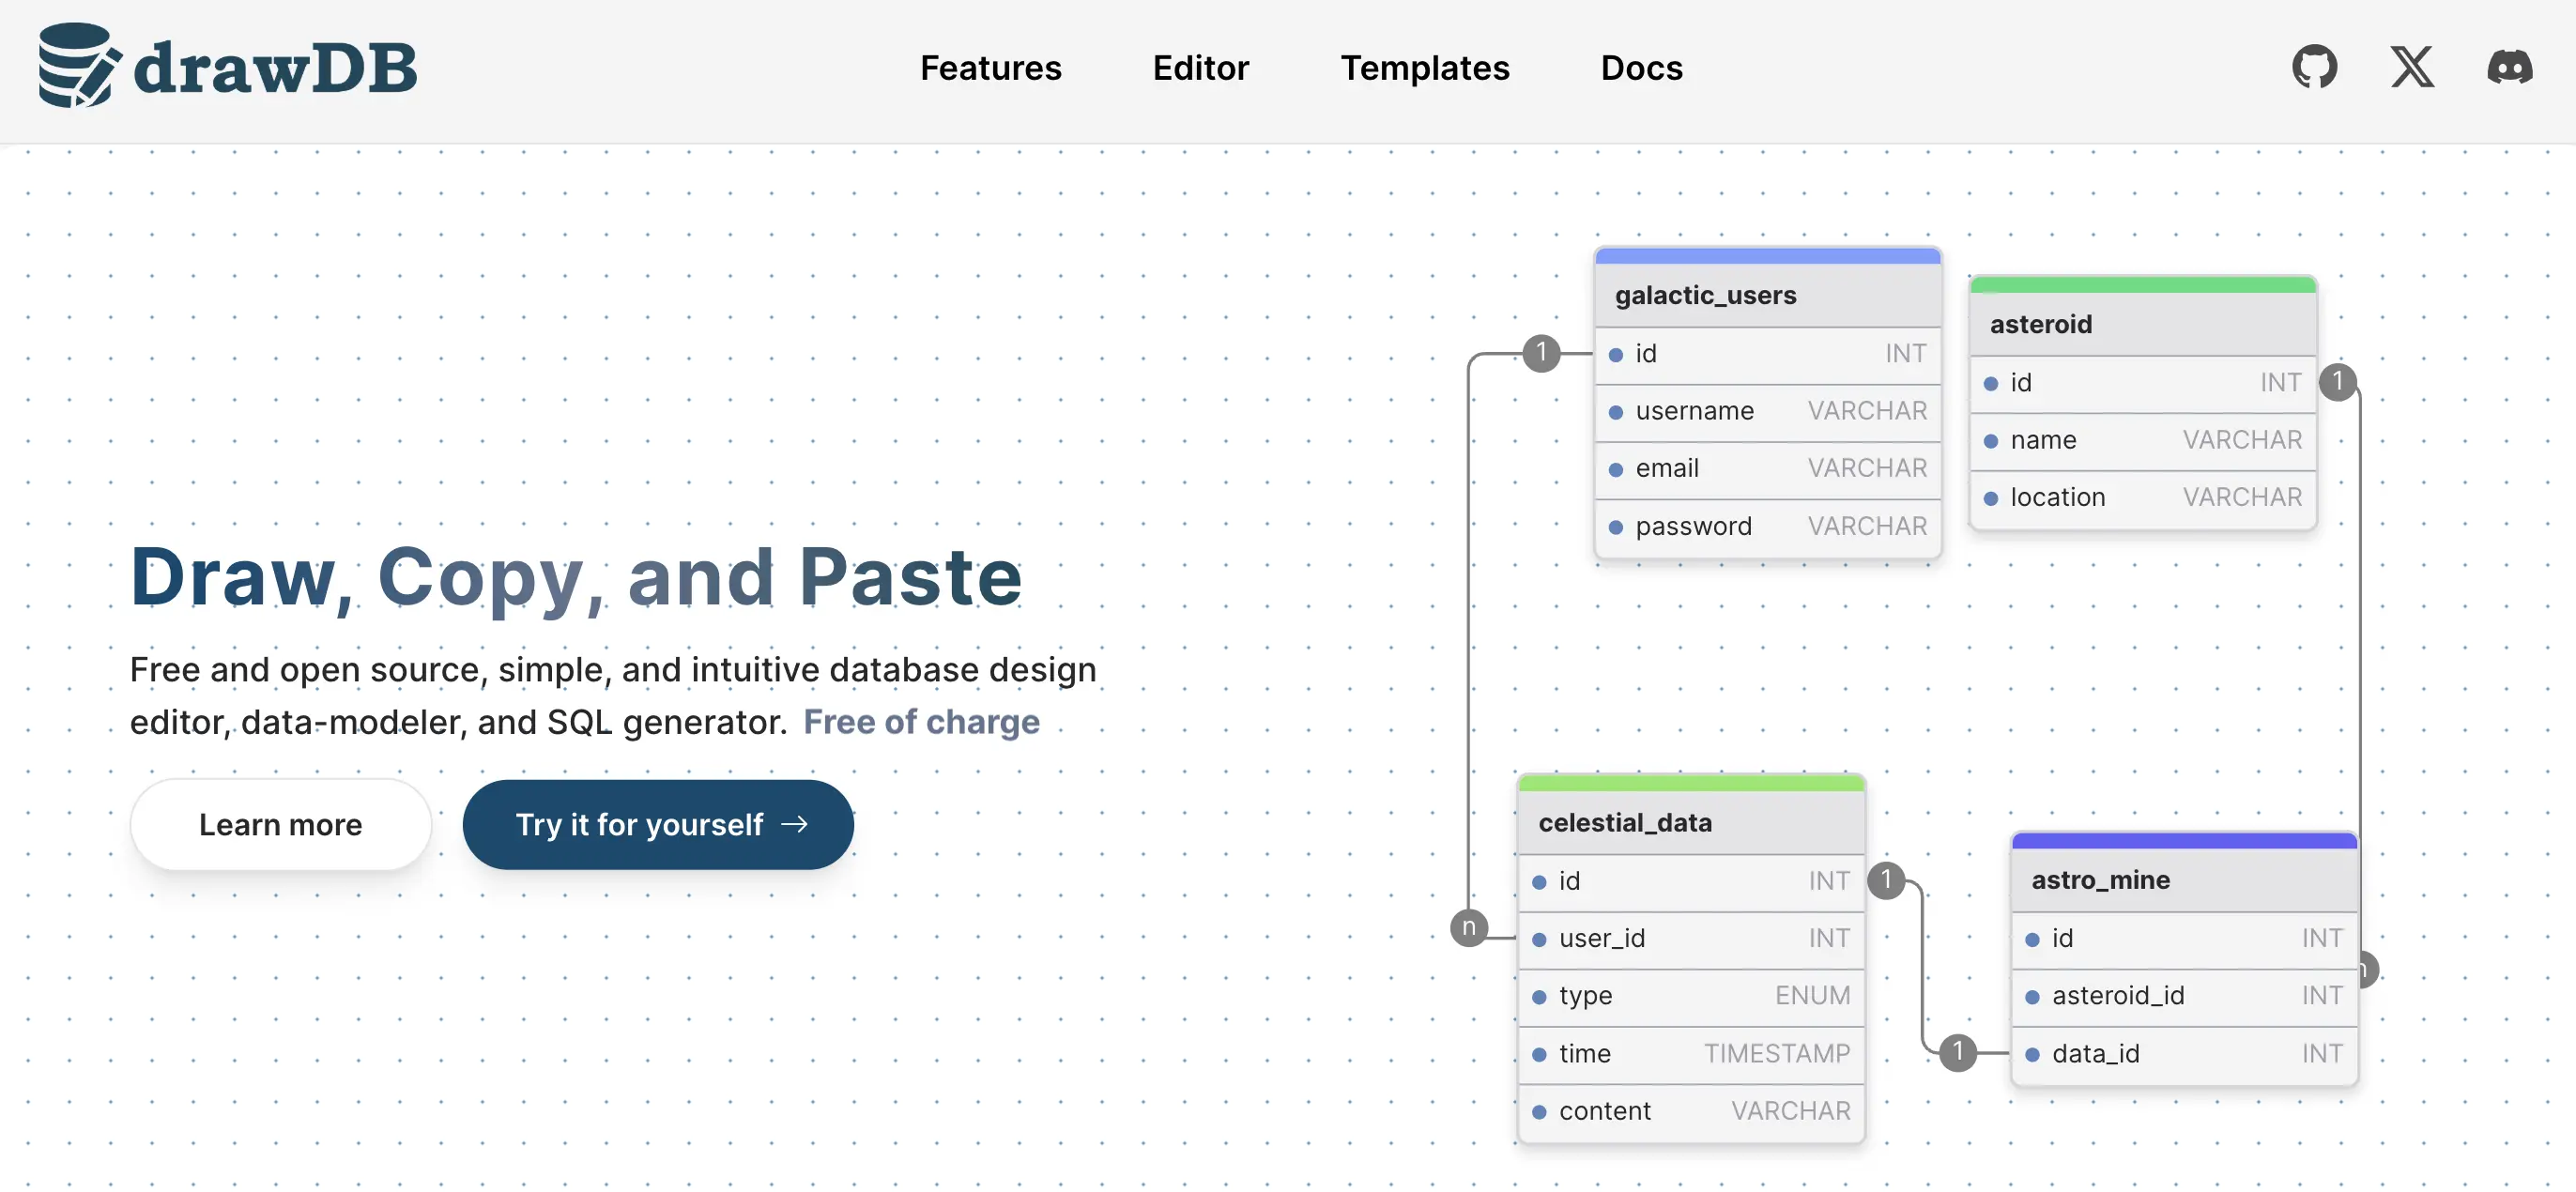This screenshot has width=2576, height=1192.
Task: Click the '1' cardinality marker beside galactic_users id
Action: [1541, 352]
